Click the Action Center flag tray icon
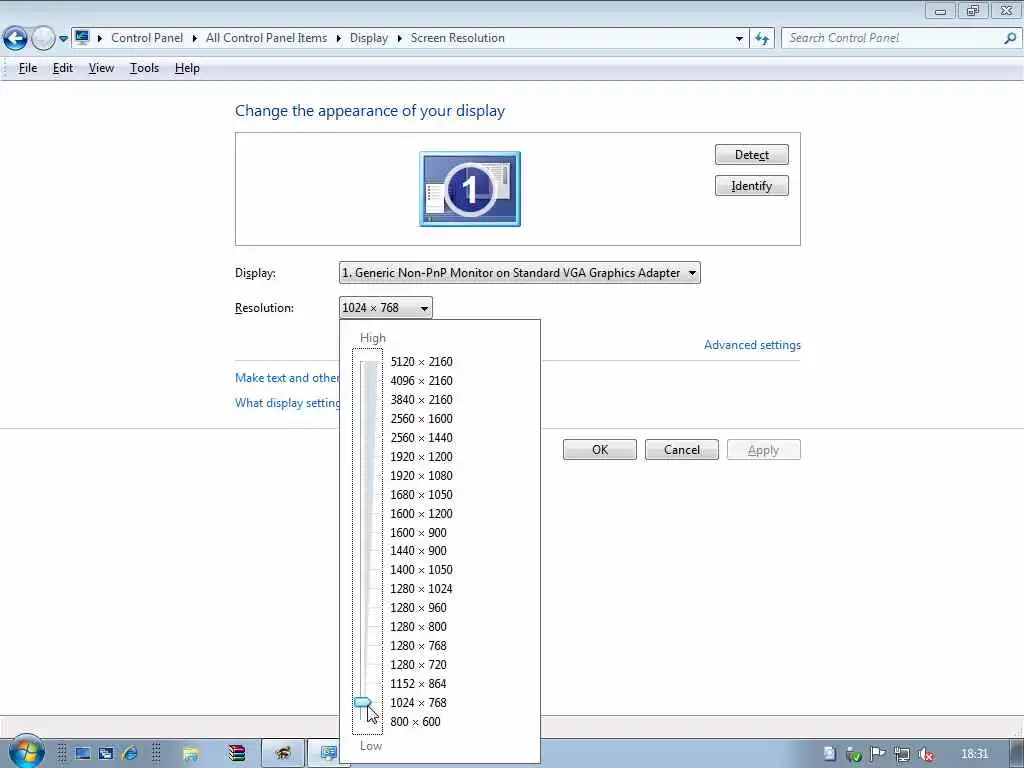Viewport: 1024px width, 768px height. coord(878,754)
